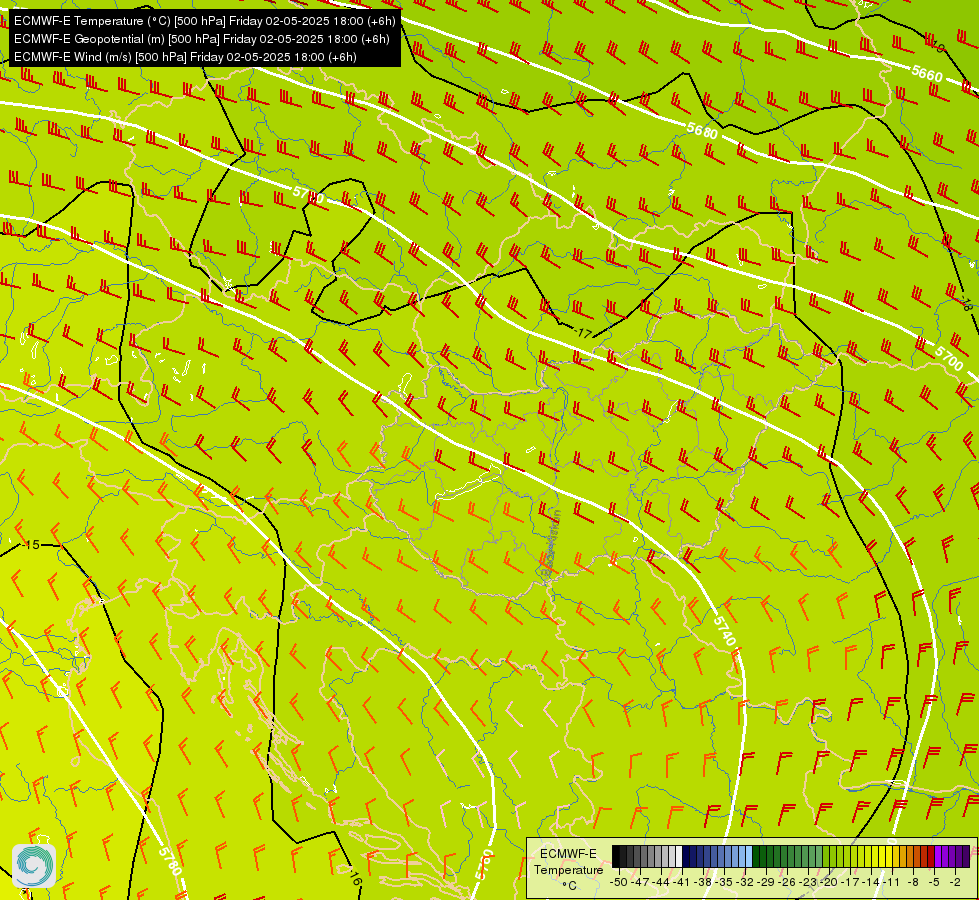Click the 5780 geopotential contour label
The width and height of the screenshot is (979, 900).
pos(170,861)
